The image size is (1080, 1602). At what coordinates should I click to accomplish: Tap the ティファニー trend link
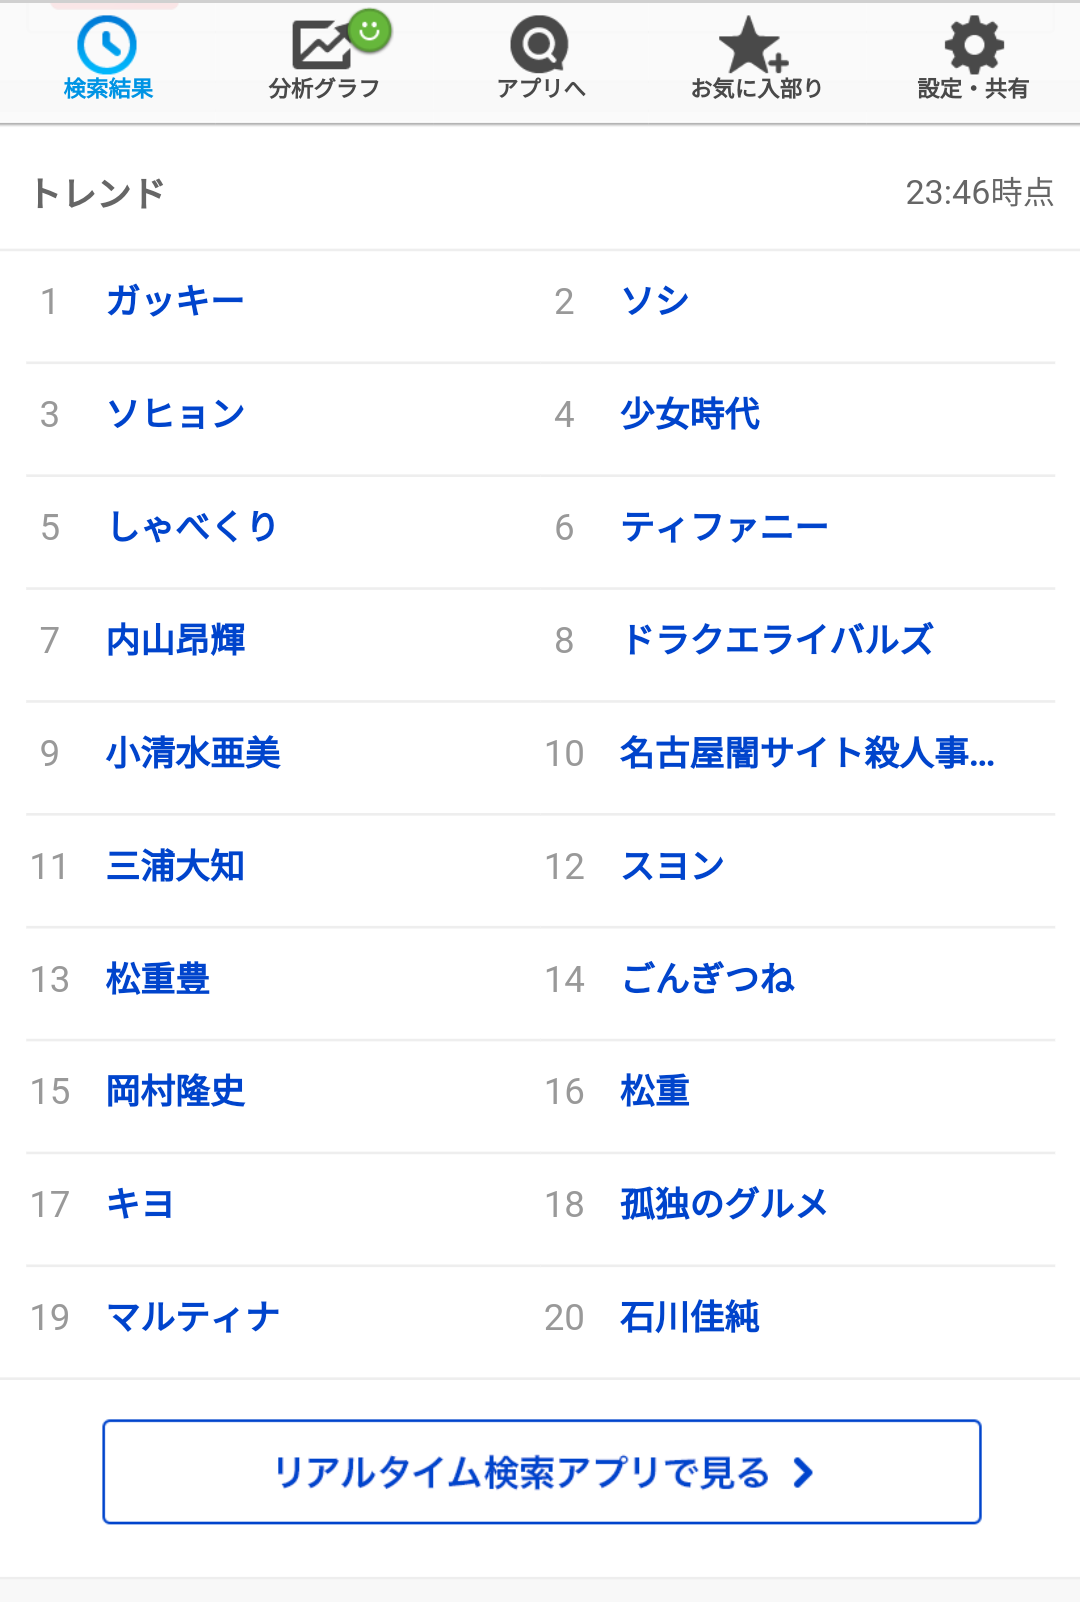[724, 527]
